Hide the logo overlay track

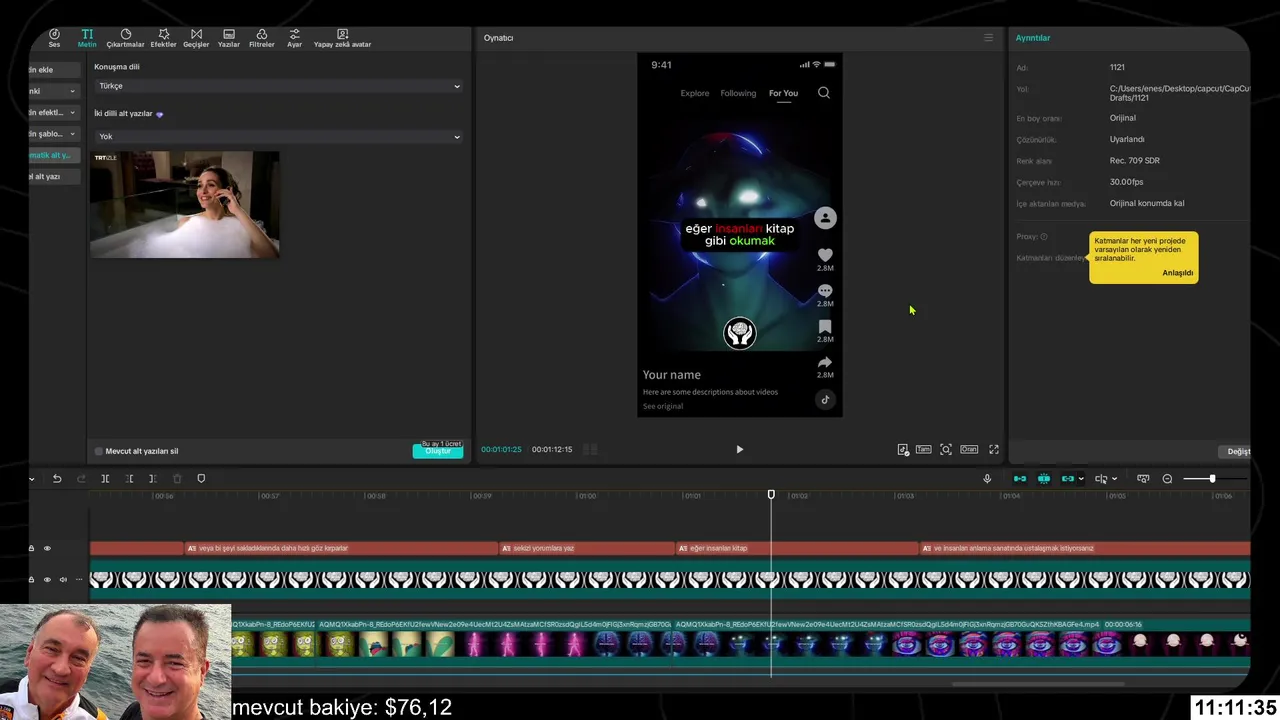click(46, 579)
